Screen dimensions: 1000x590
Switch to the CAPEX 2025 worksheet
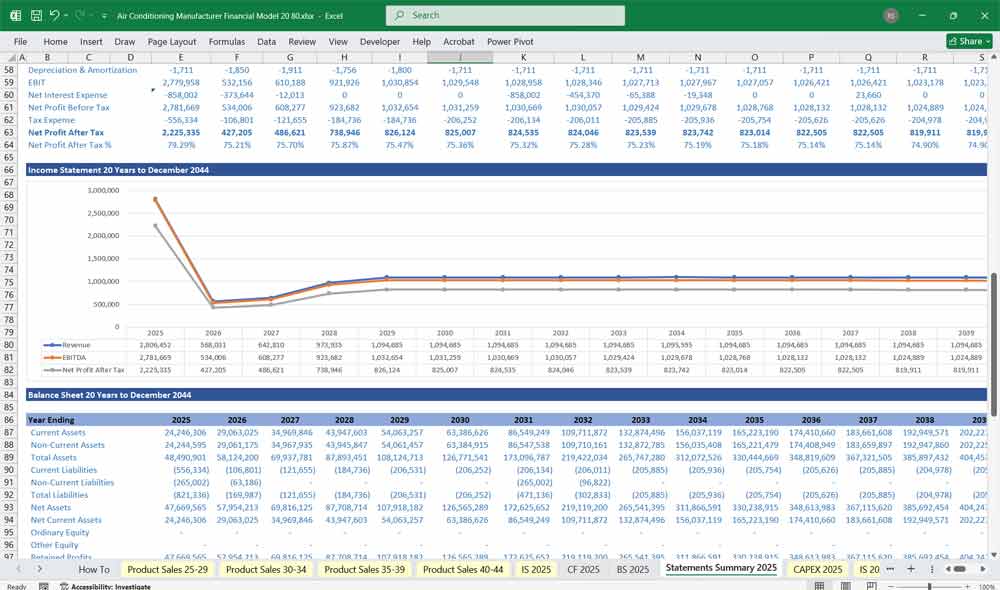[x=817, y=569]
